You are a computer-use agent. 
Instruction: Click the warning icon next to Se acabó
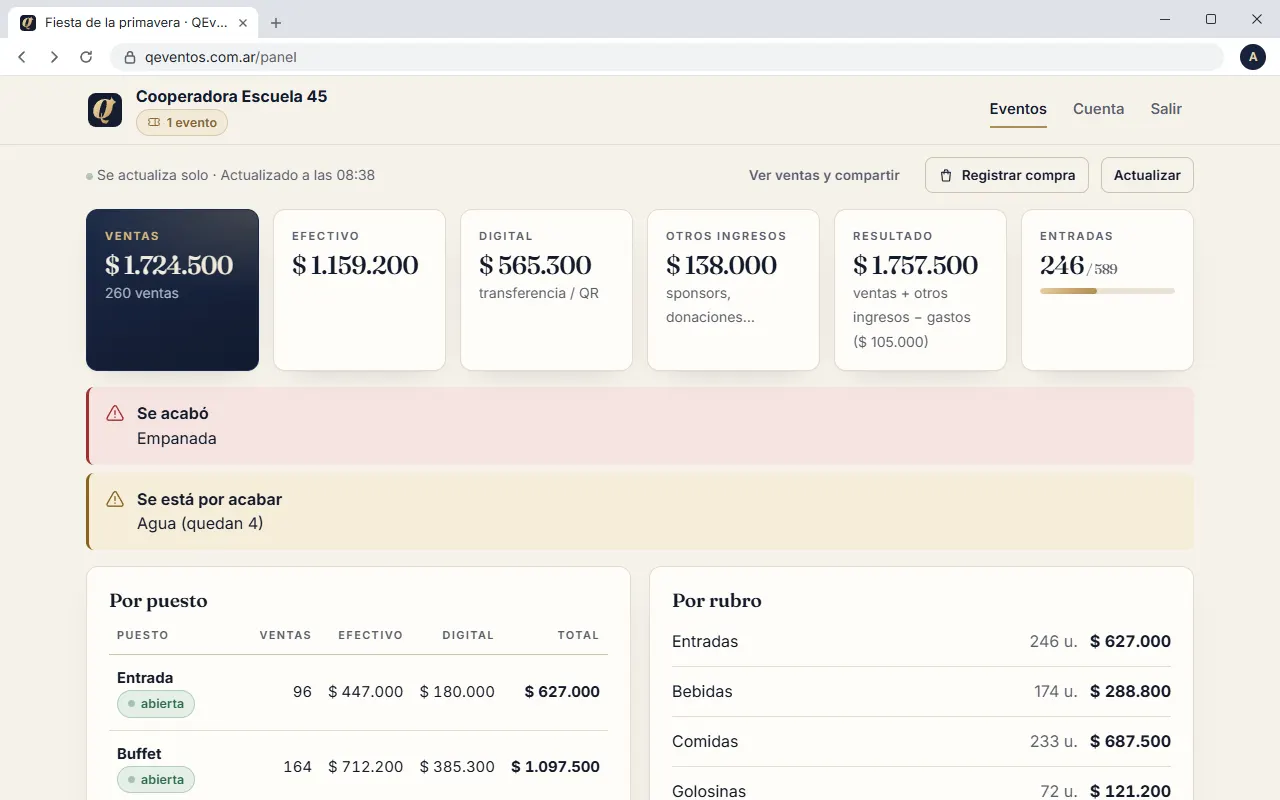(115, 413)
